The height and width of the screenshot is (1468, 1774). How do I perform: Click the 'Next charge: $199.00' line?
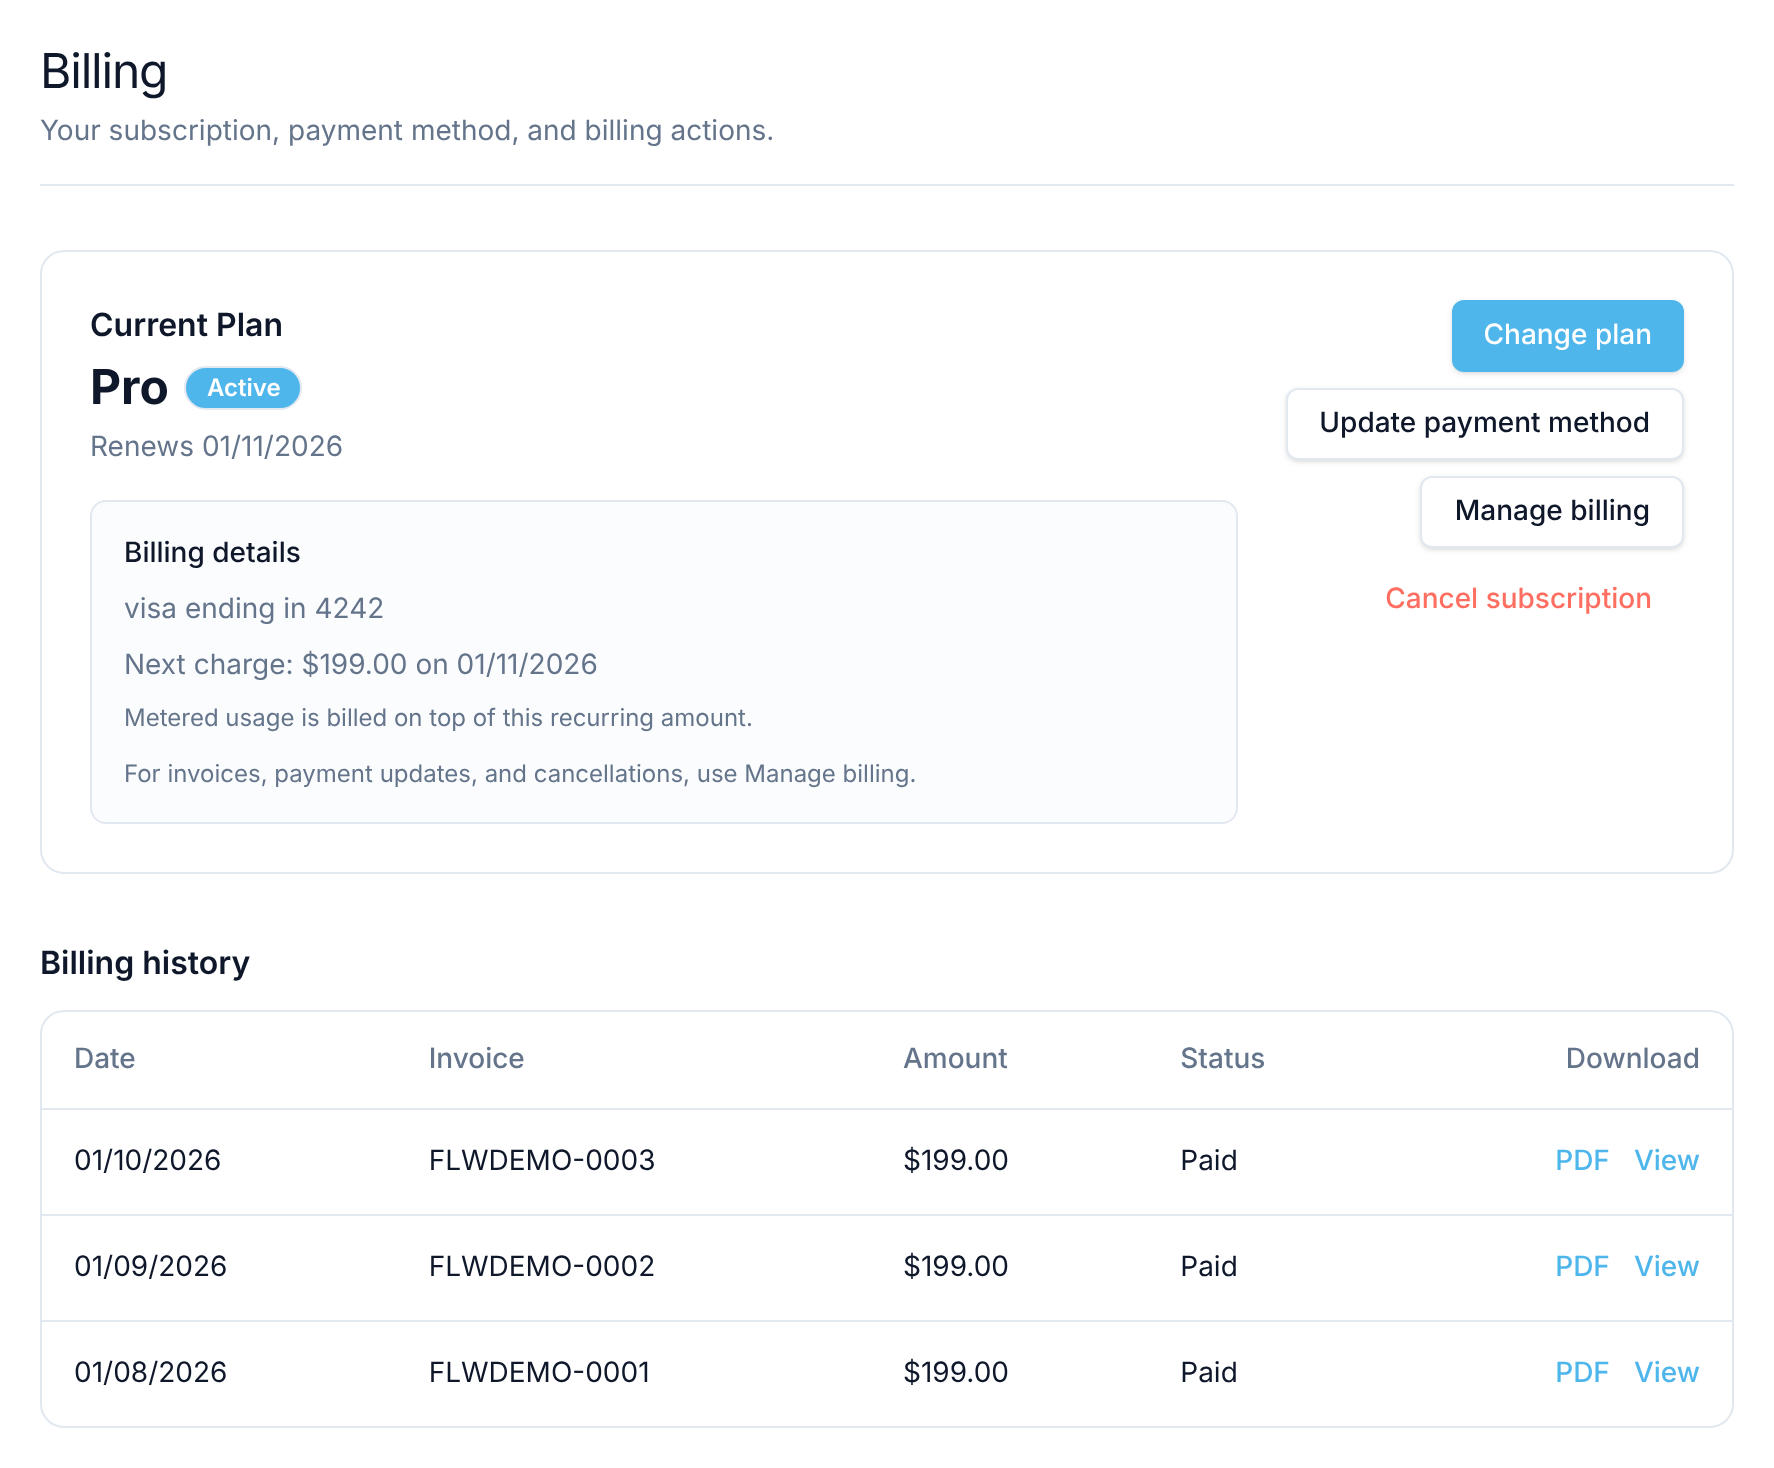[x=361, y=664]
